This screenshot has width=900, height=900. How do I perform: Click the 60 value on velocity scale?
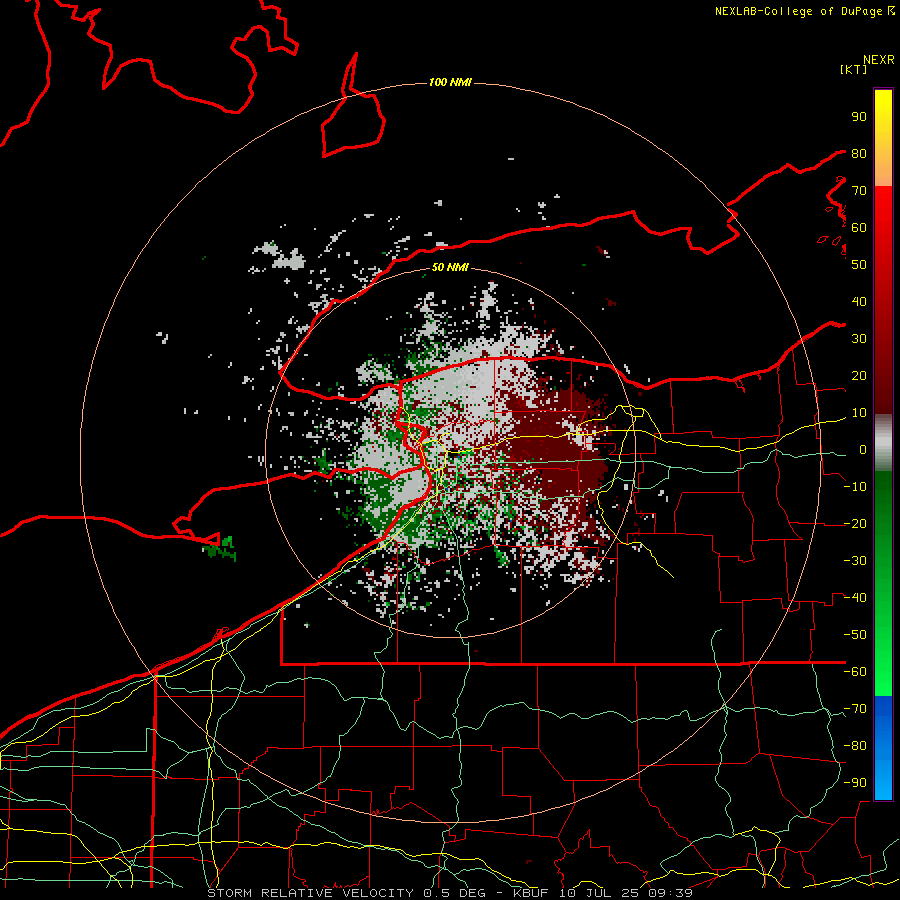[x=859, y=228]
